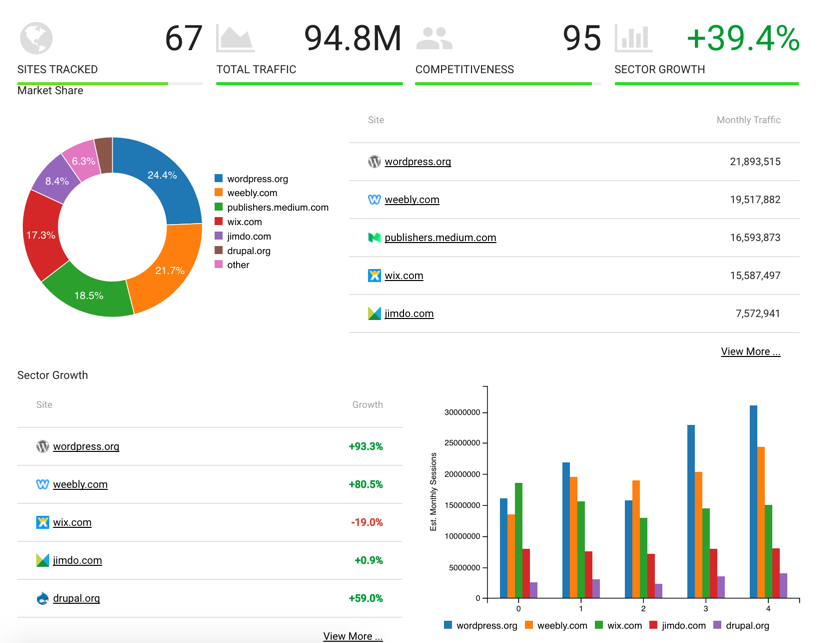Click WordPress logo in Sector Growth table

click(x=42, y=447)
